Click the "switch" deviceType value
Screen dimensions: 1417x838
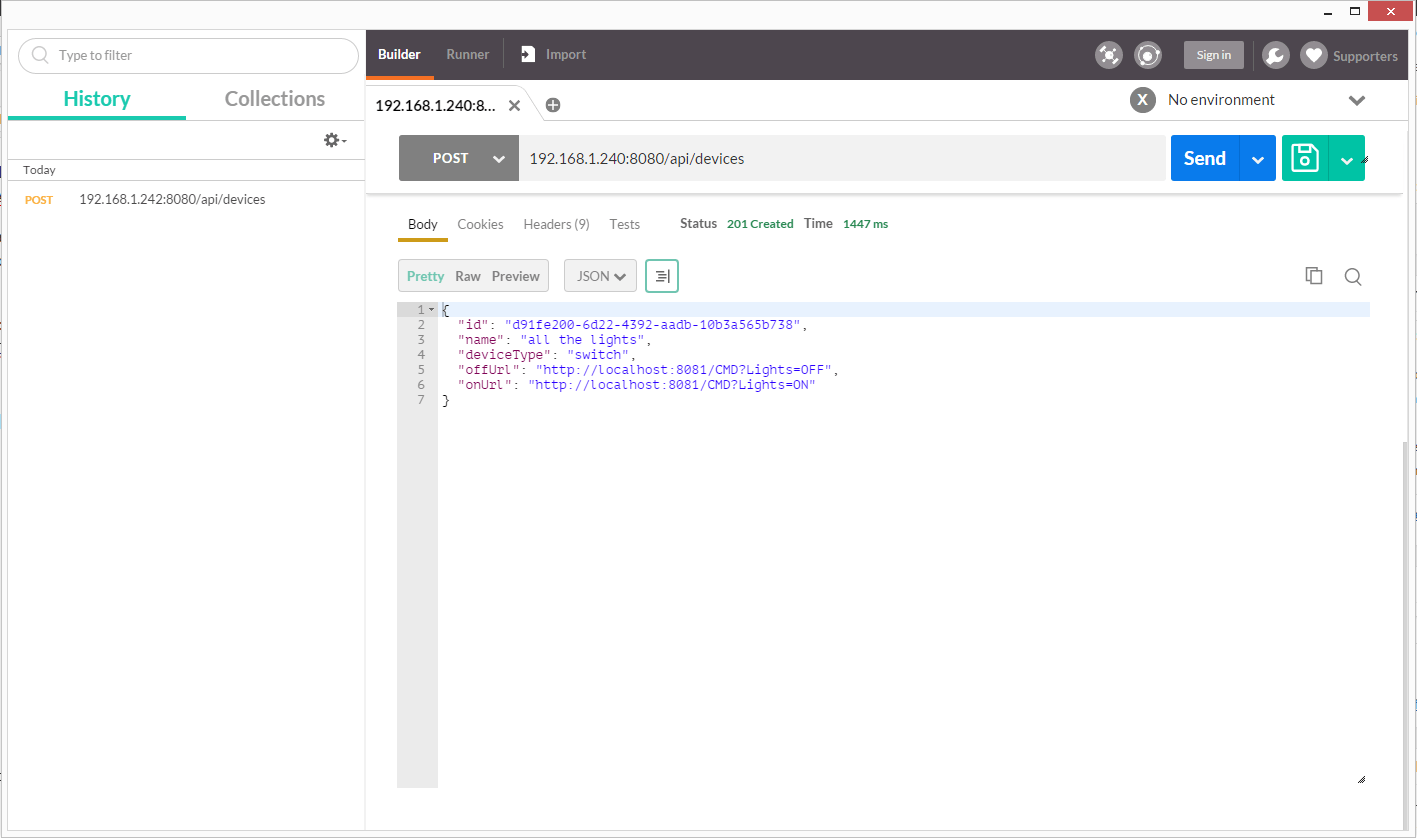(598, 355)
